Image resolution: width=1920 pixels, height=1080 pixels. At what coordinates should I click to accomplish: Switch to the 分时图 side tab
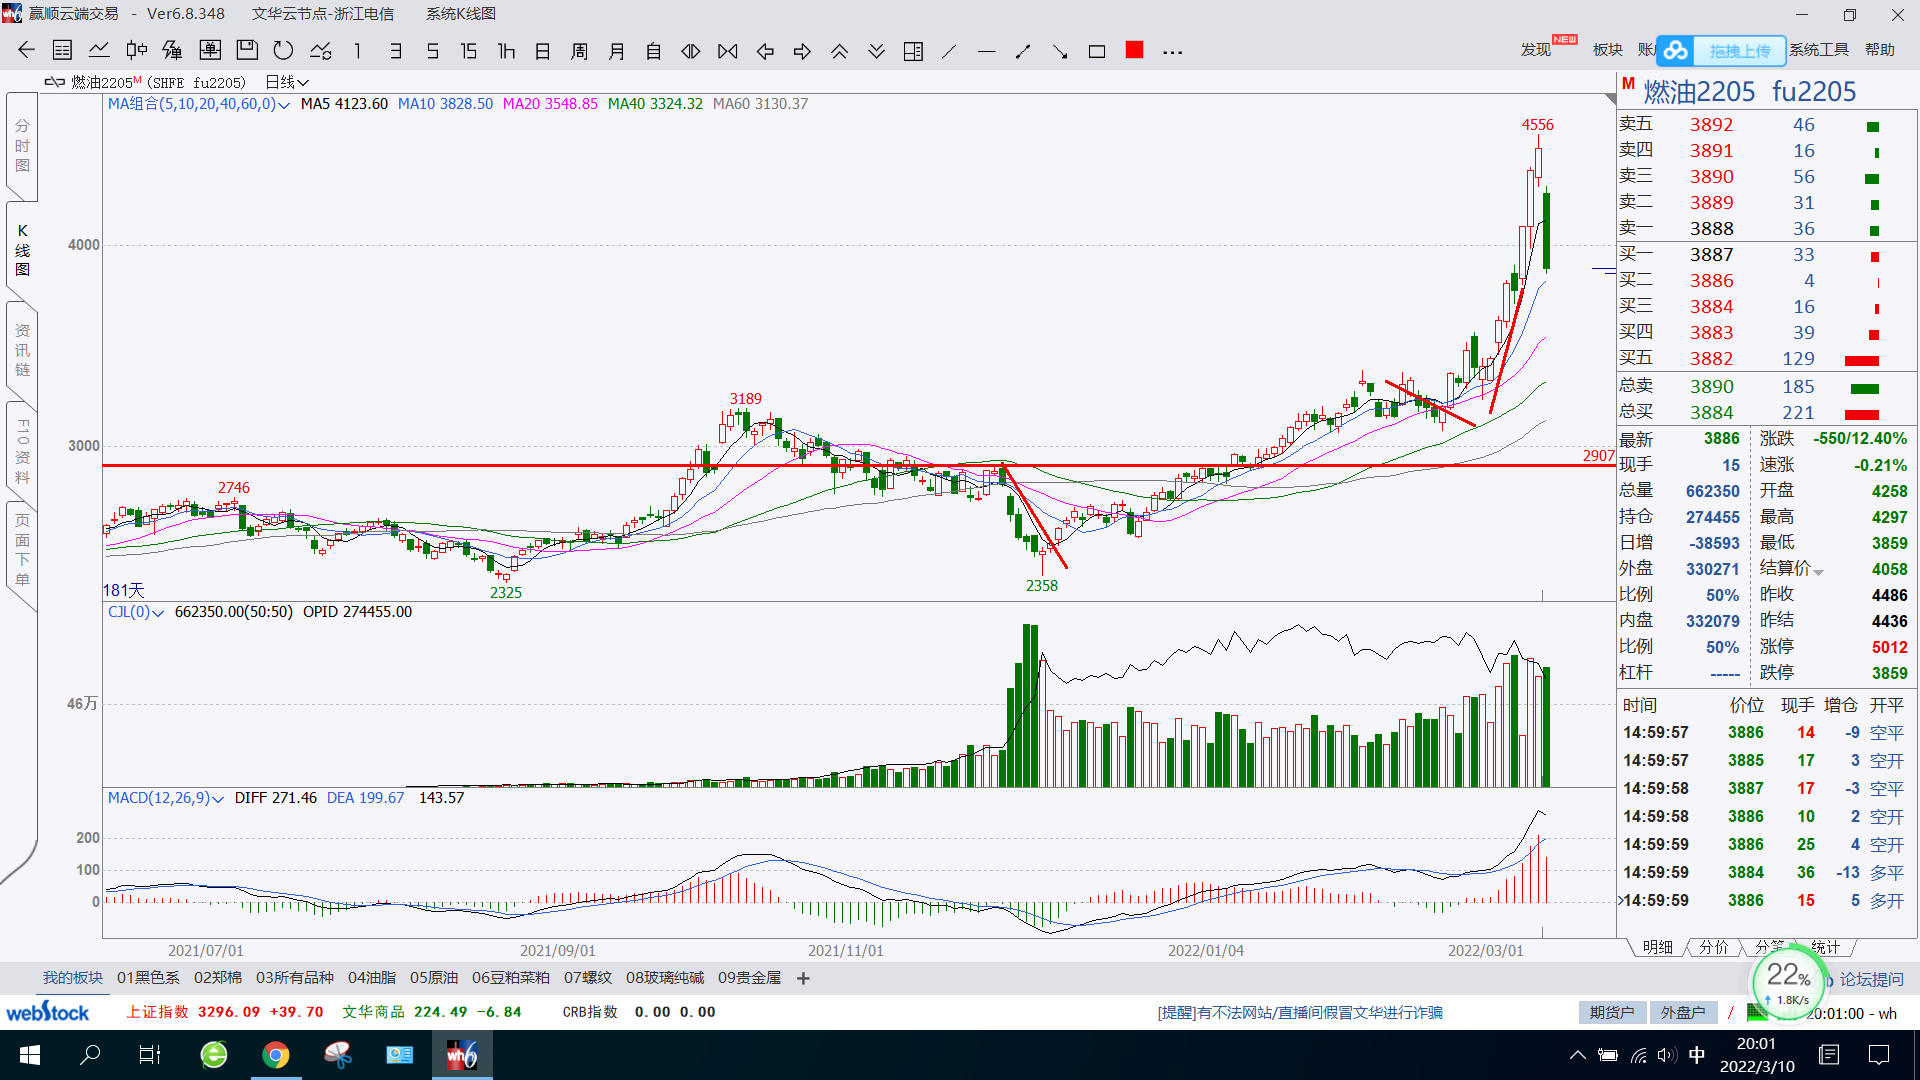22,146
